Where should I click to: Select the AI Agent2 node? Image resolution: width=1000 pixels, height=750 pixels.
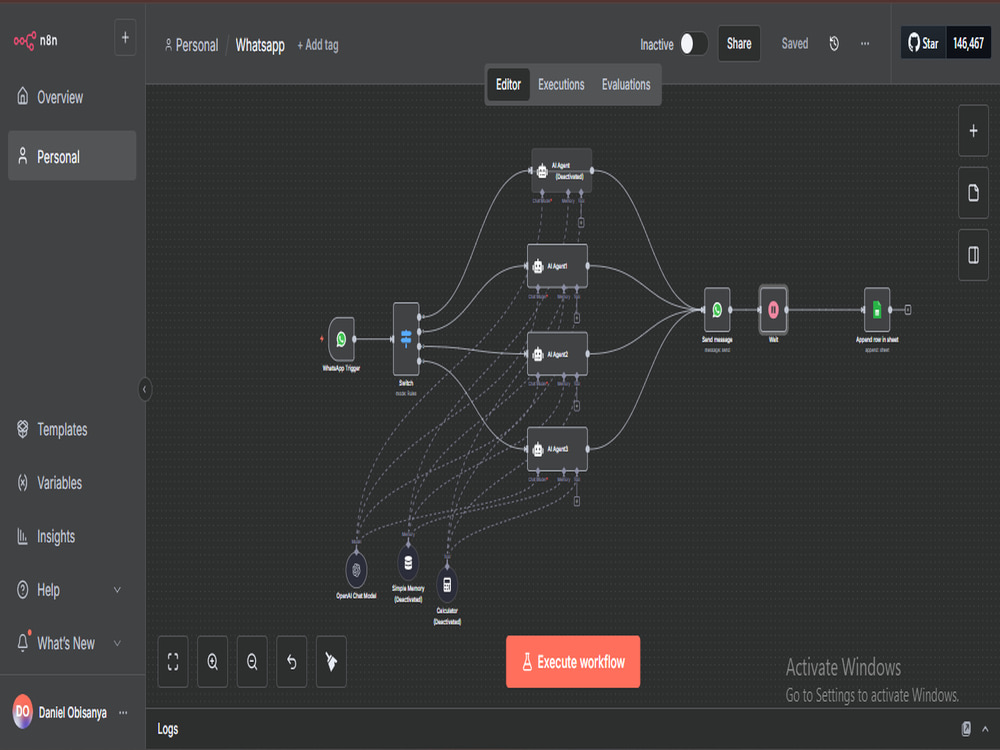pos(557,354)
